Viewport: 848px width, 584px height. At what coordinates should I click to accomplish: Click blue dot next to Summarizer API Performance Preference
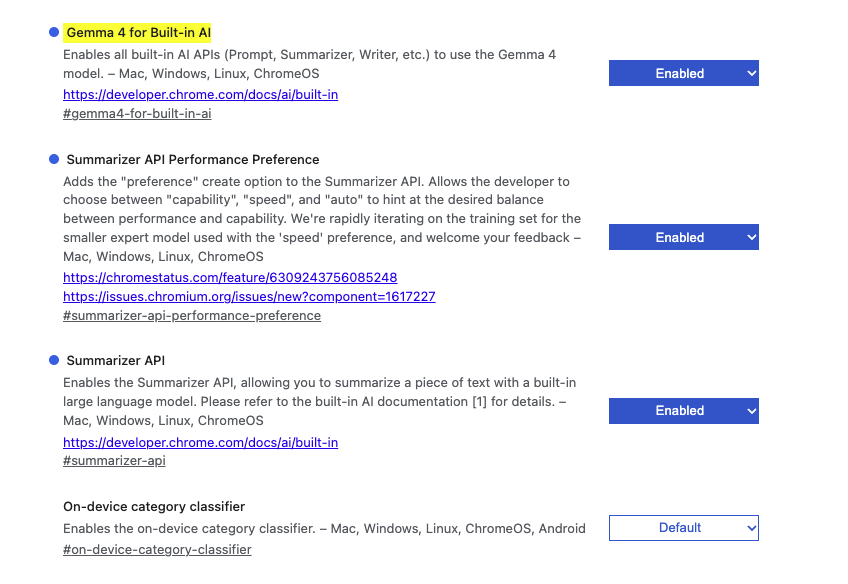[x=54, y=159]
